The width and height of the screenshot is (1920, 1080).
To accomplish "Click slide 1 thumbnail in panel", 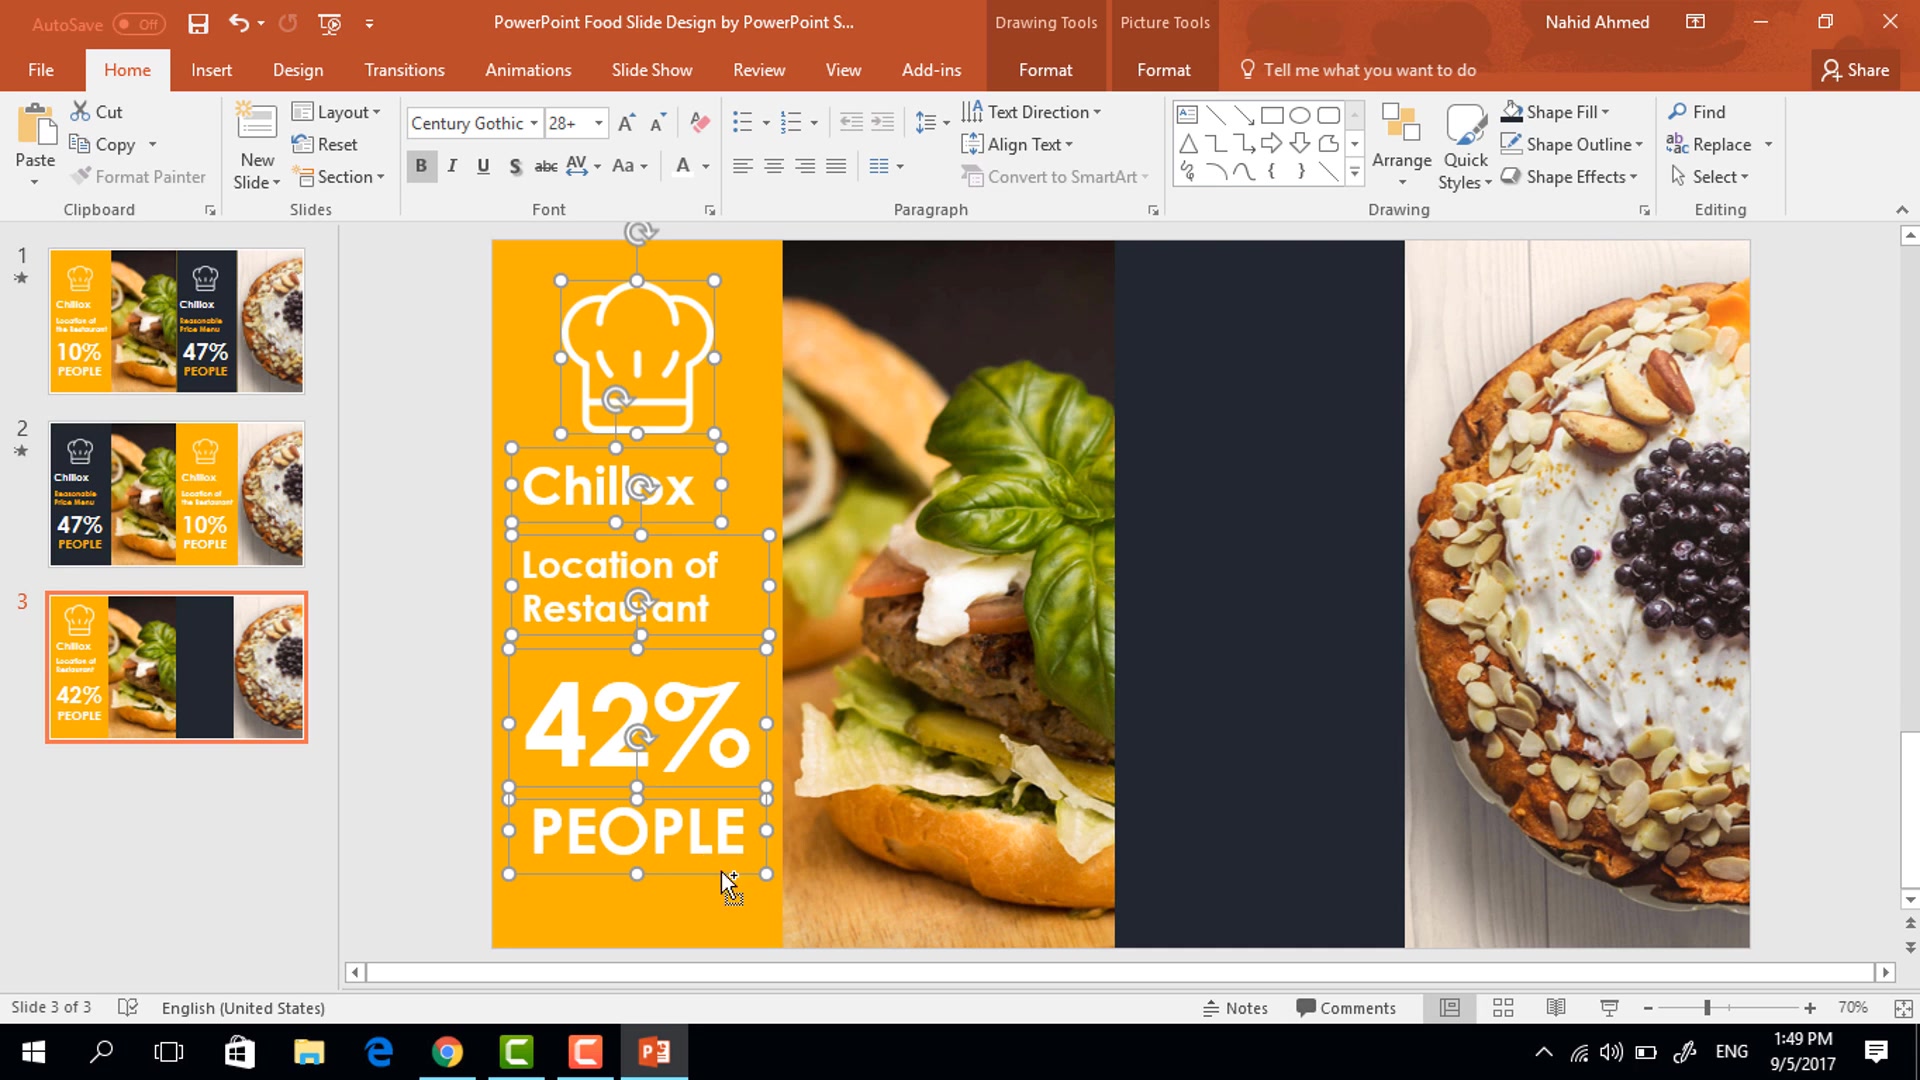I will point(175,320).
